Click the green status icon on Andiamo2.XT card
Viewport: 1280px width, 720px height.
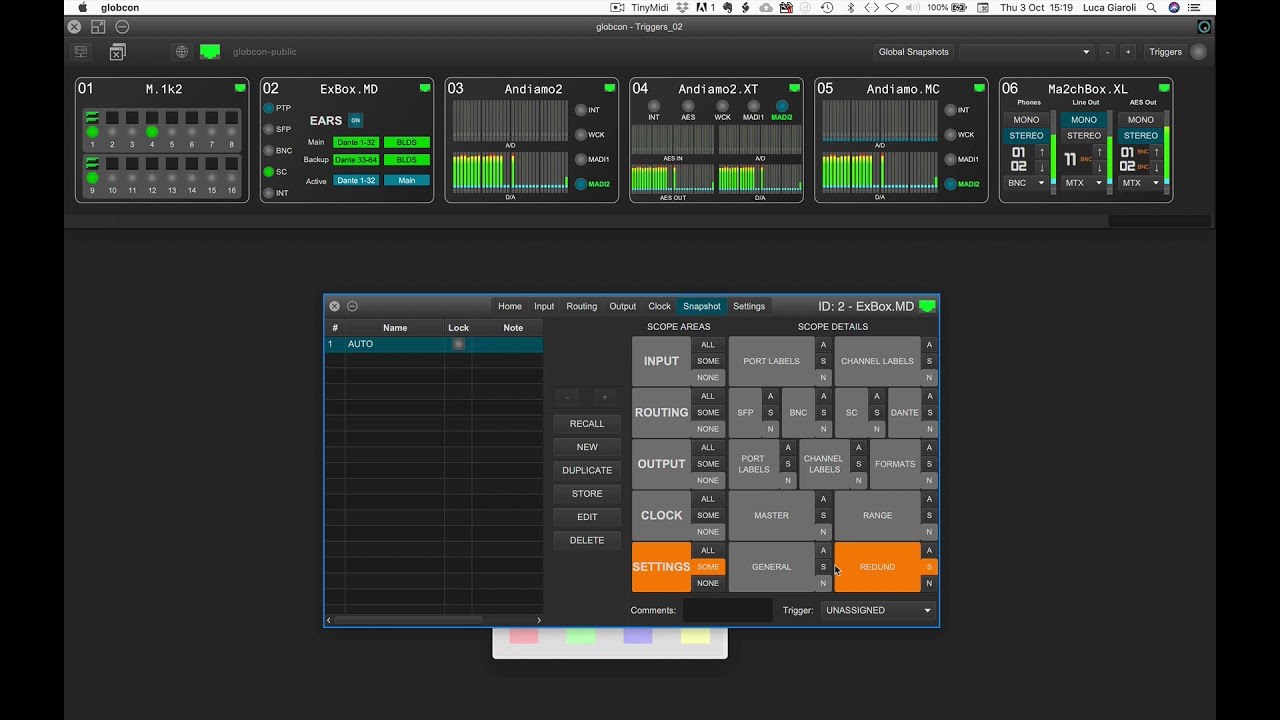pos(794,88)
